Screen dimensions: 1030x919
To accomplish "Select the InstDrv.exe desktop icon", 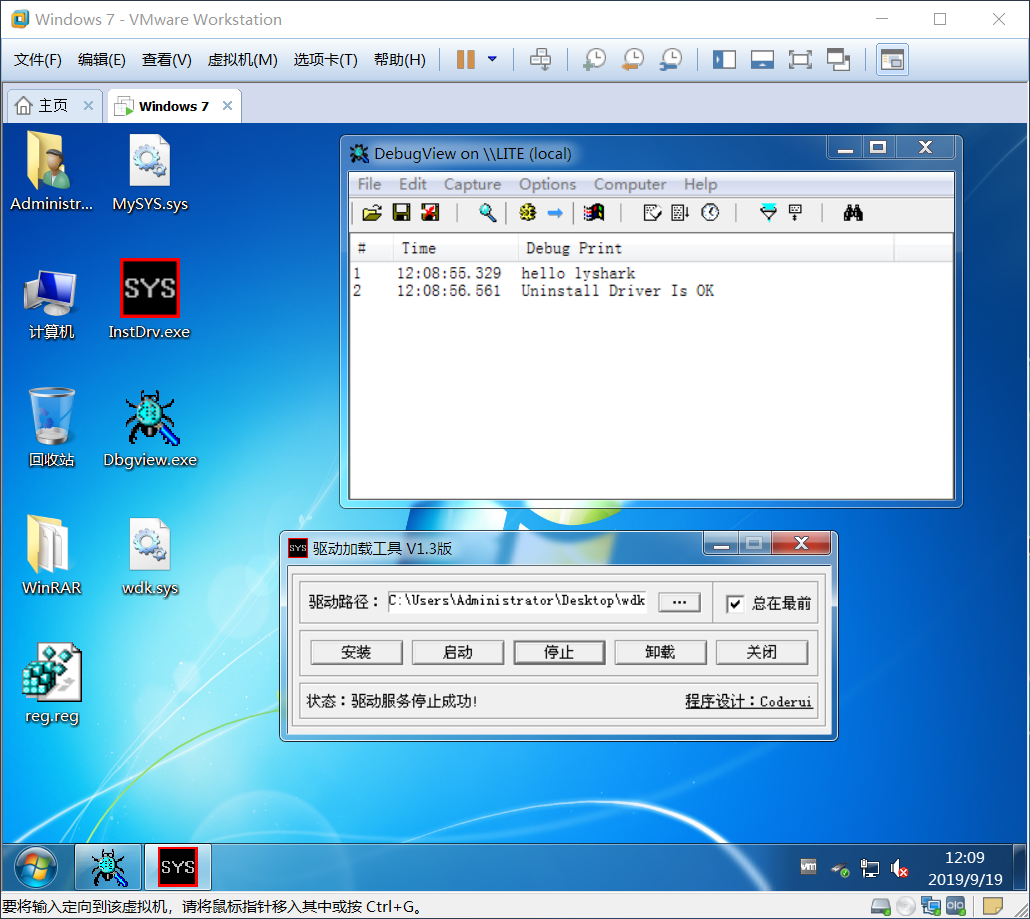I will [150, 300].
